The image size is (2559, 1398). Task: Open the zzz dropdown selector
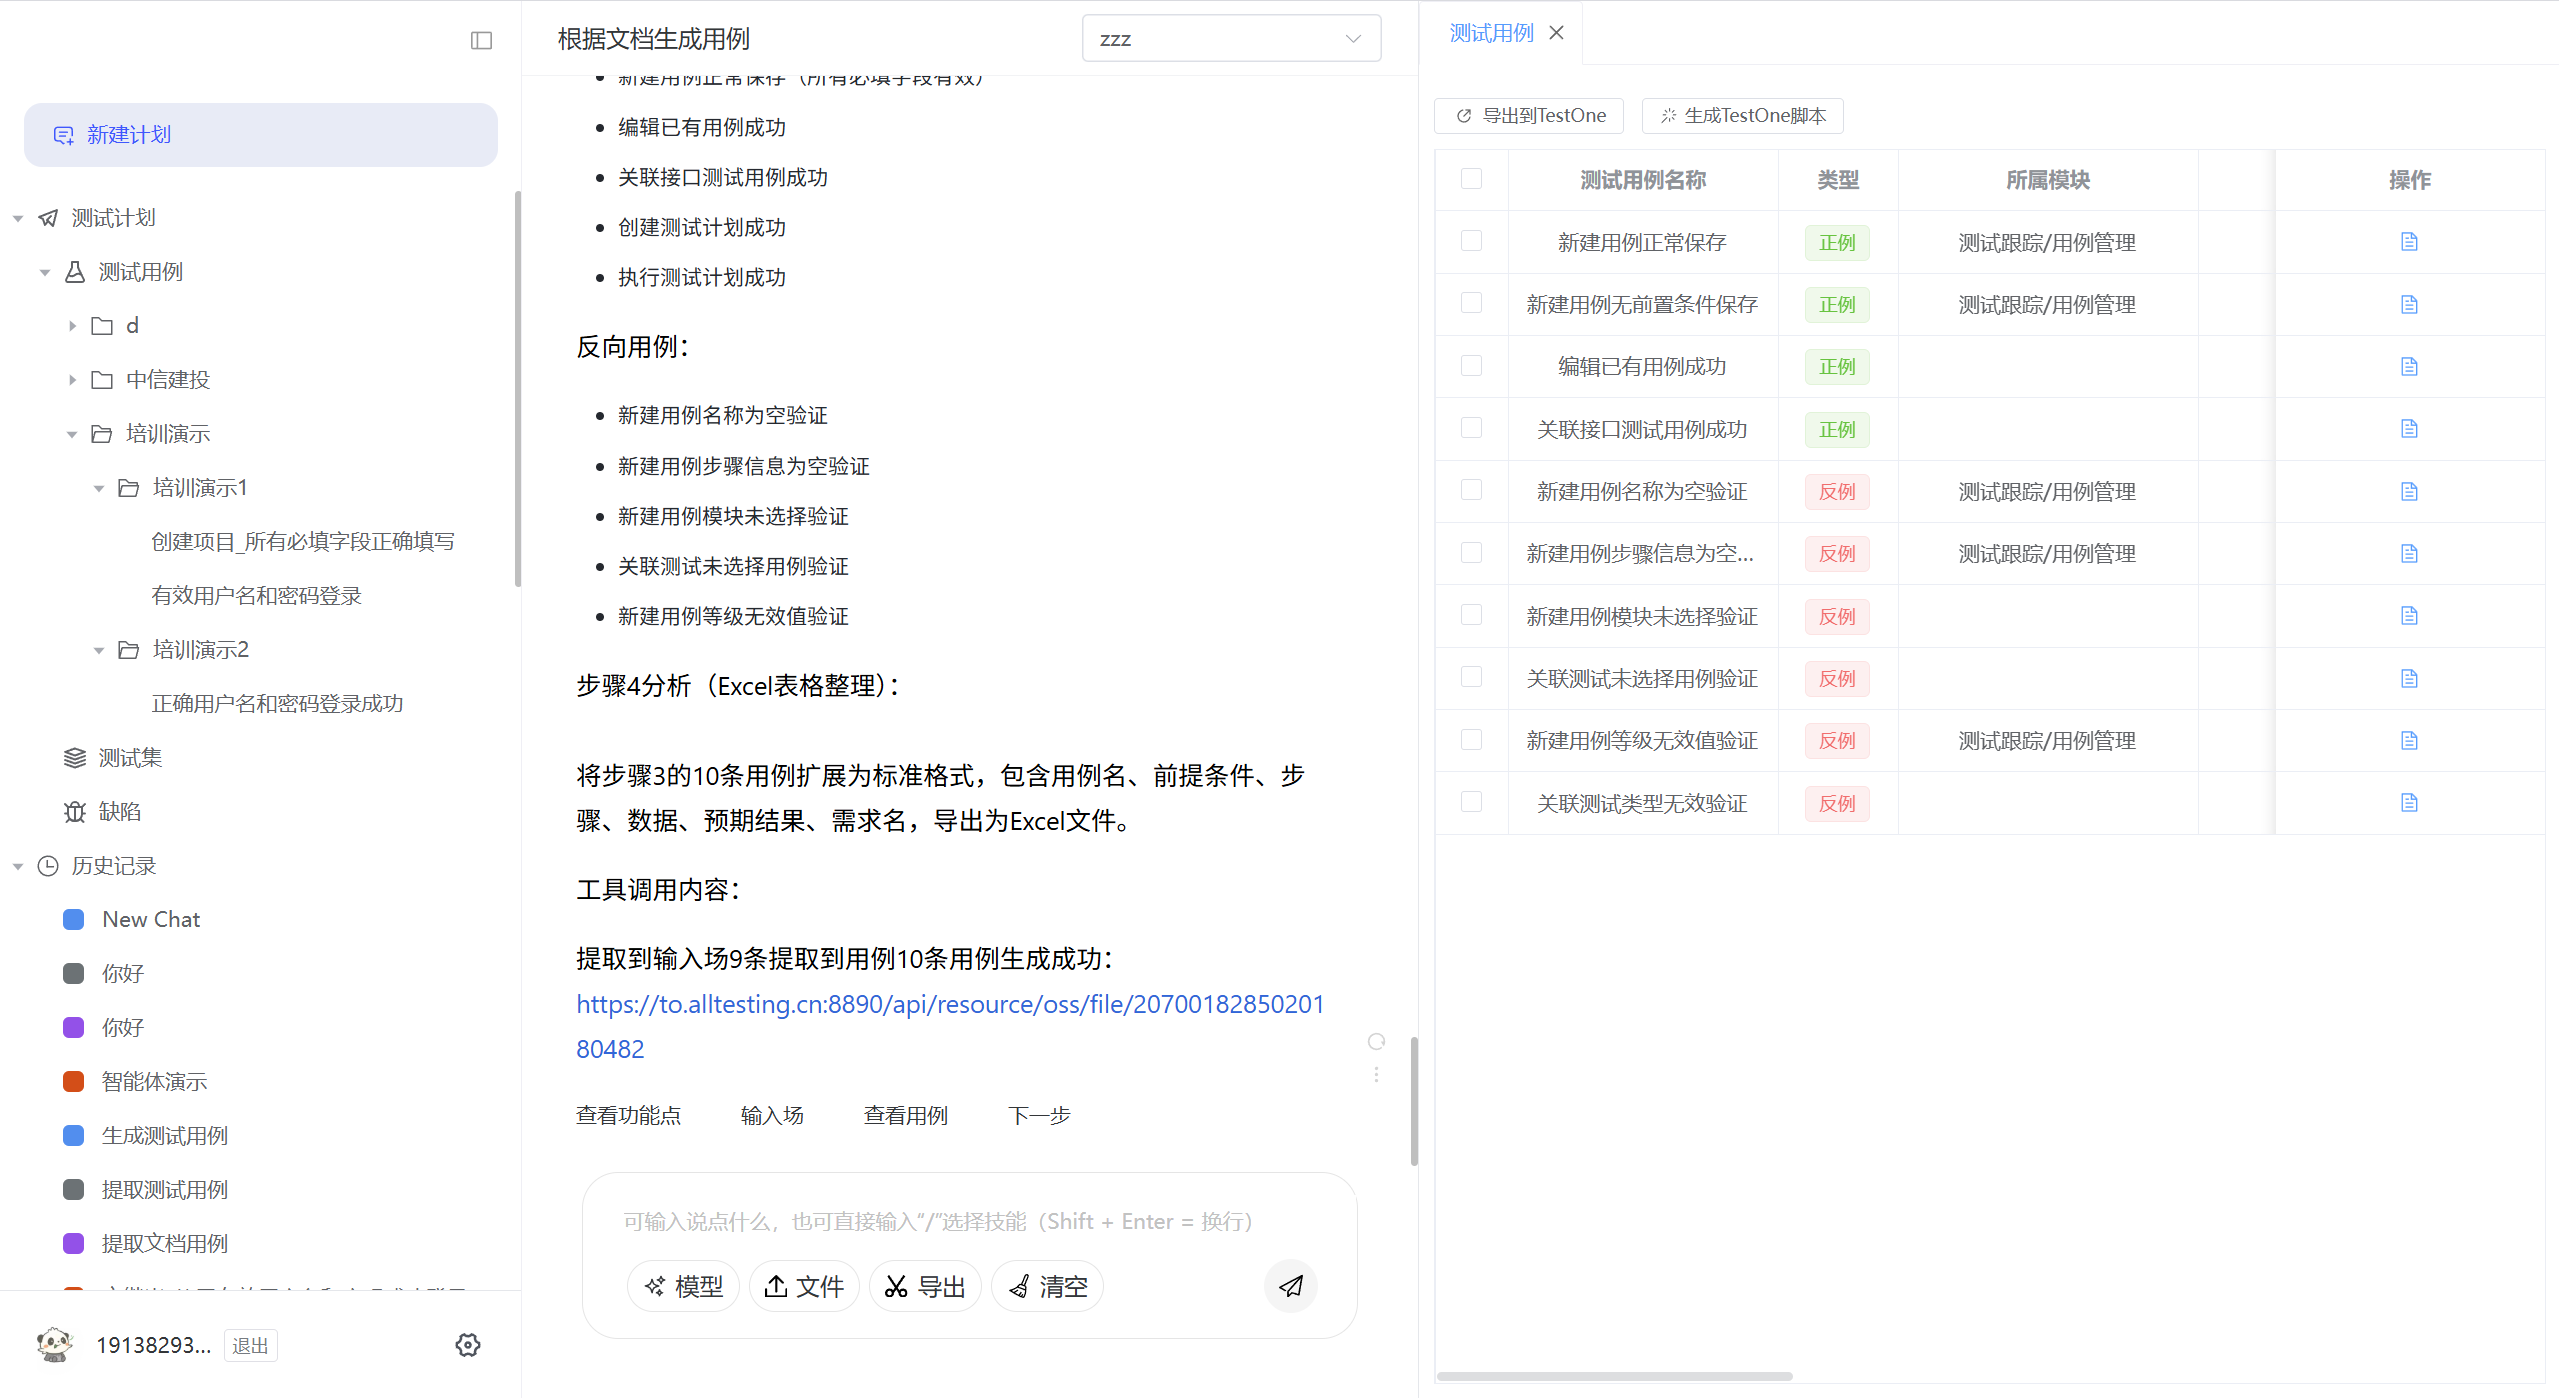[1231, 39]
